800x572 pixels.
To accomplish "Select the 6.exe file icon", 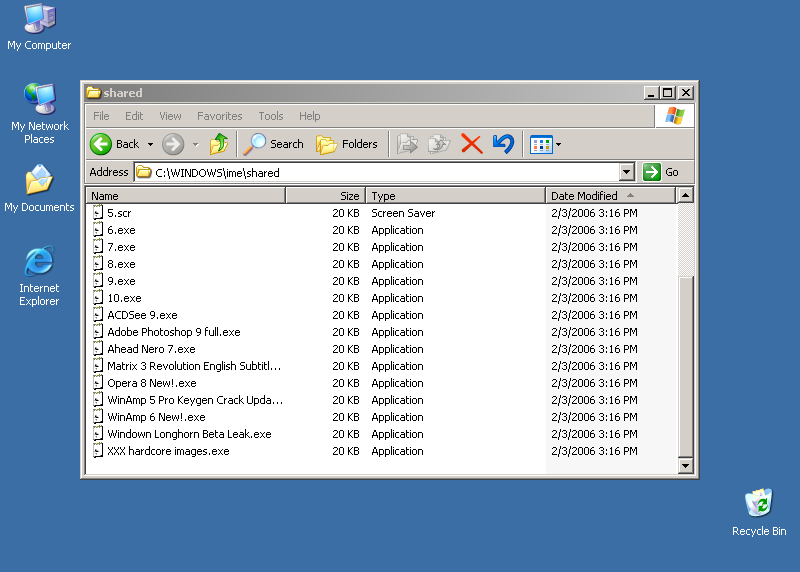I will [98, 230].
